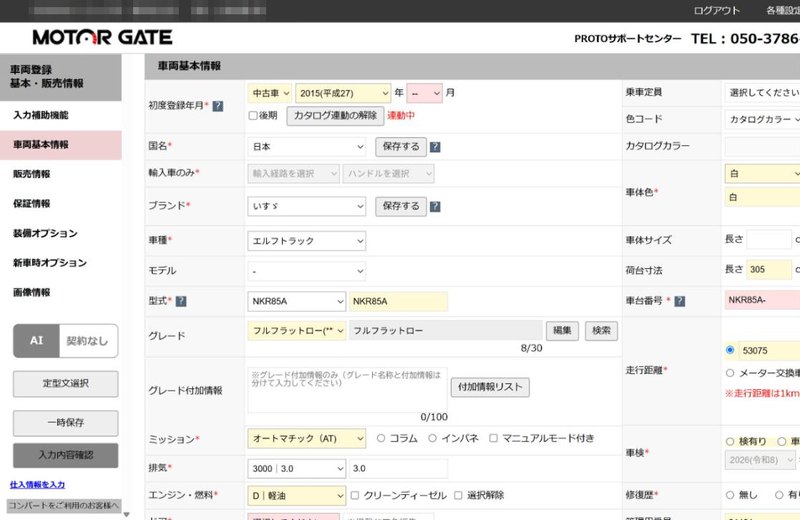Select the 53075 mileage radio button
800x520 pixels.
(x=730, y=350)
